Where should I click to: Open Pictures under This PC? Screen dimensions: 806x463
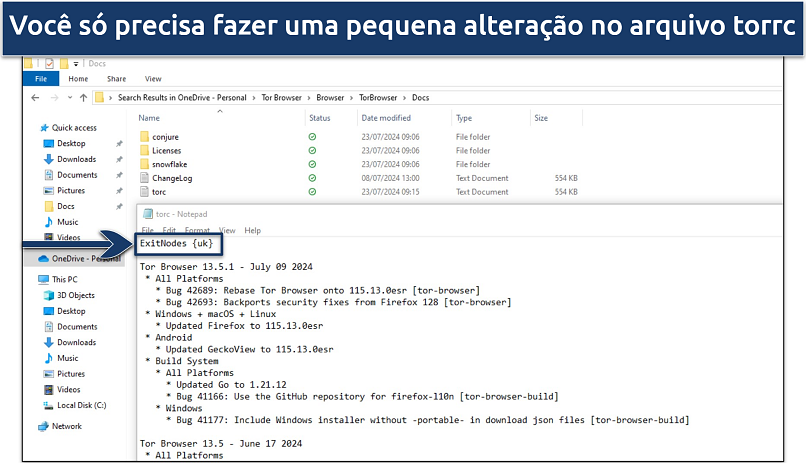(x=71, y=374)
